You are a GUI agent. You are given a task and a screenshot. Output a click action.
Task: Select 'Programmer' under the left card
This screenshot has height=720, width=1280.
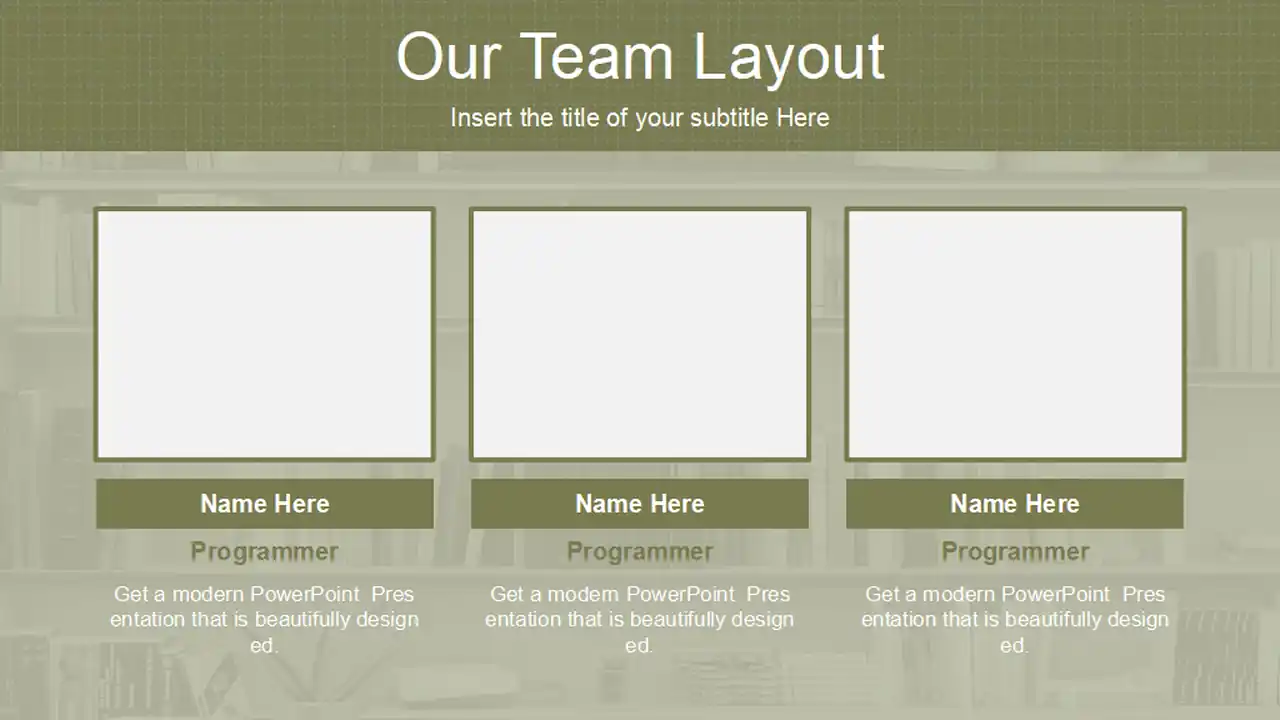click(x=265, y=552)
